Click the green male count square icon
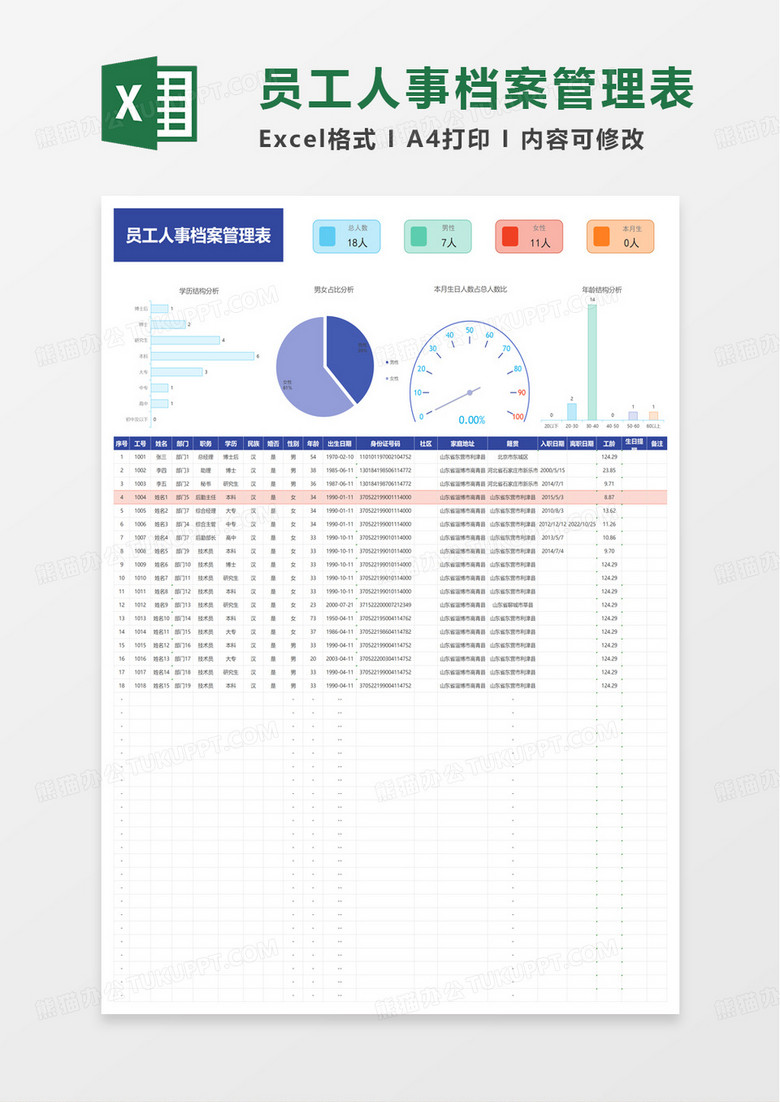This screenshot has width=780, height=1102. 418,237
